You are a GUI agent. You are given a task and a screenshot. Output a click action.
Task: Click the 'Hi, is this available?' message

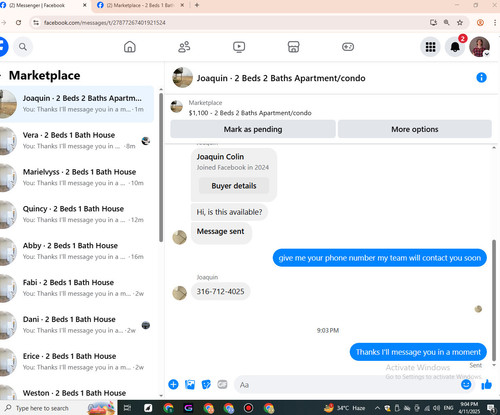coord(229,212)
